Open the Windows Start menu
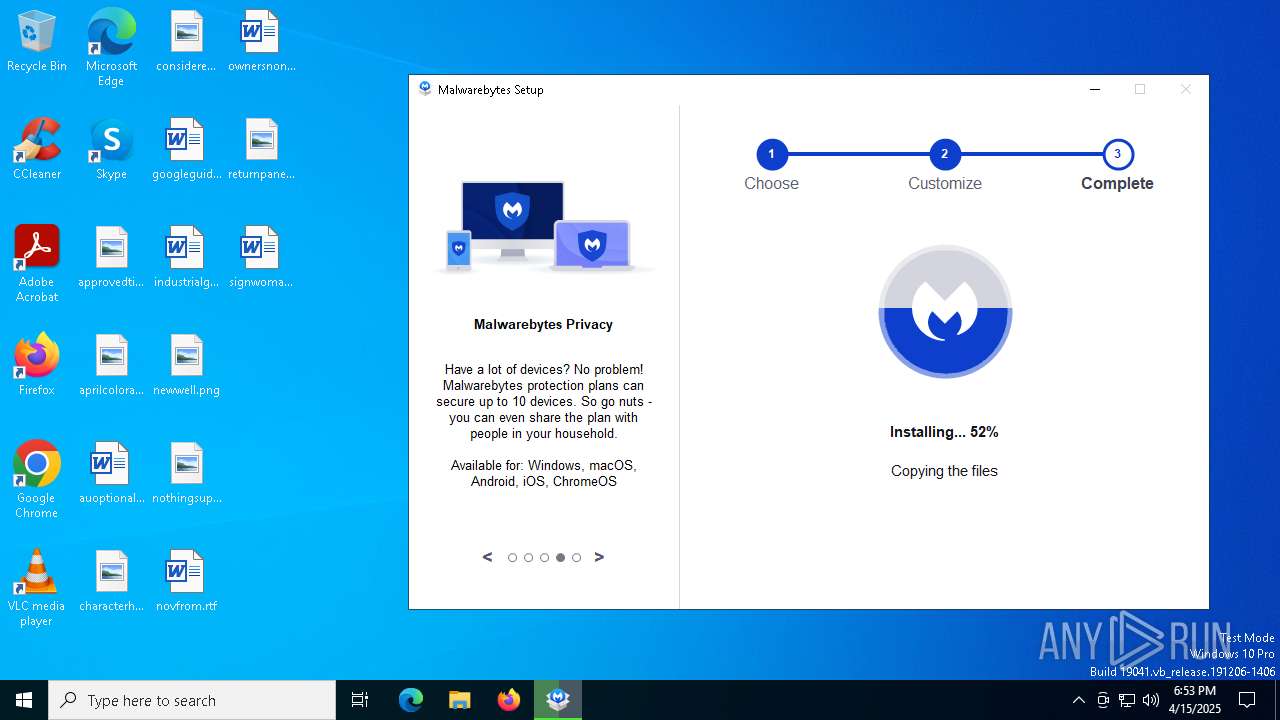Viewport: 1280px width, 720px height. (x=24, y=700)
